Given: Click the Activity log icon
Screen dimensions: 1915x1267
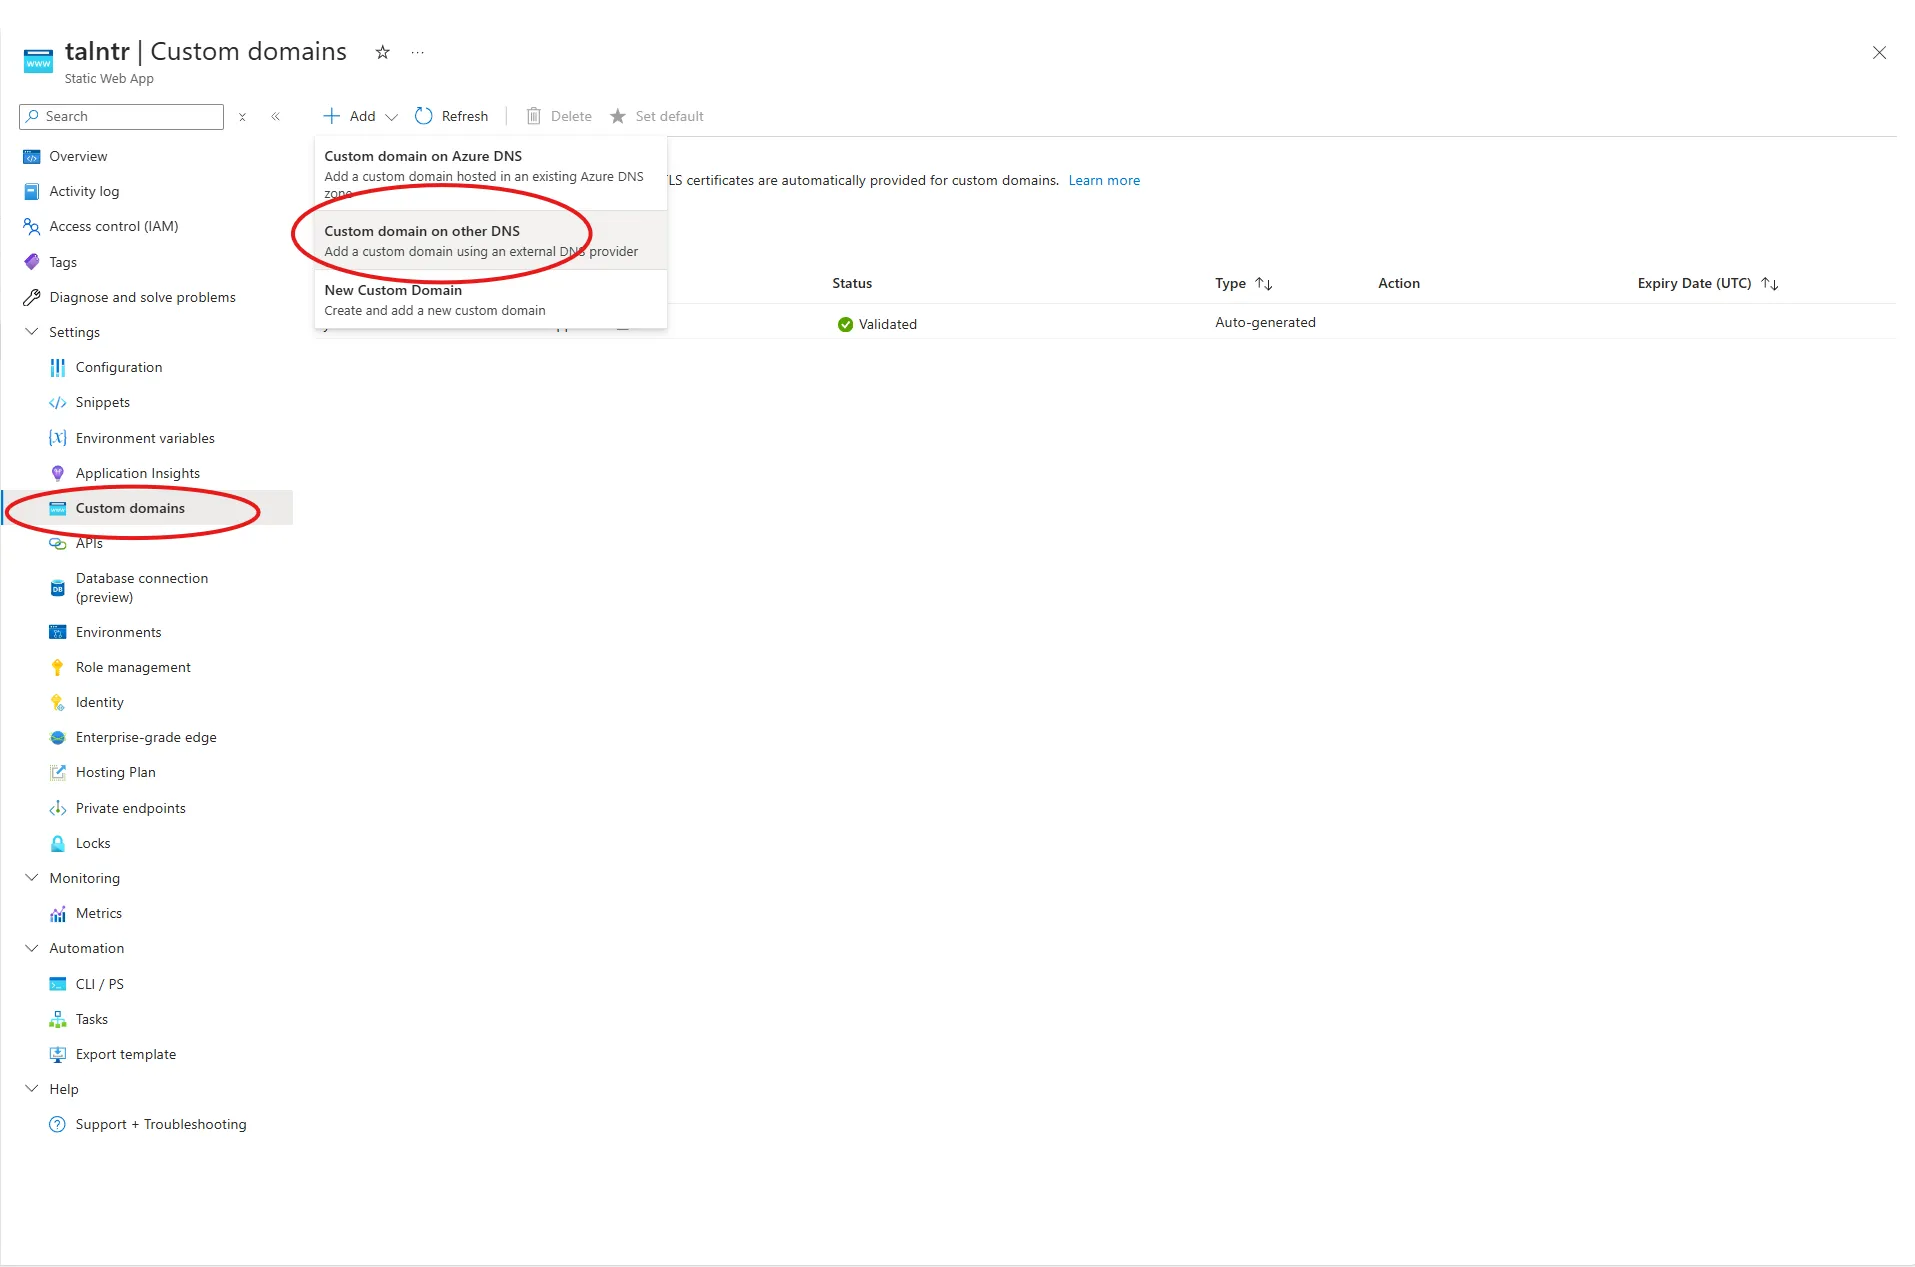Looking at the screenshot, I should click(x=32, y=191).
